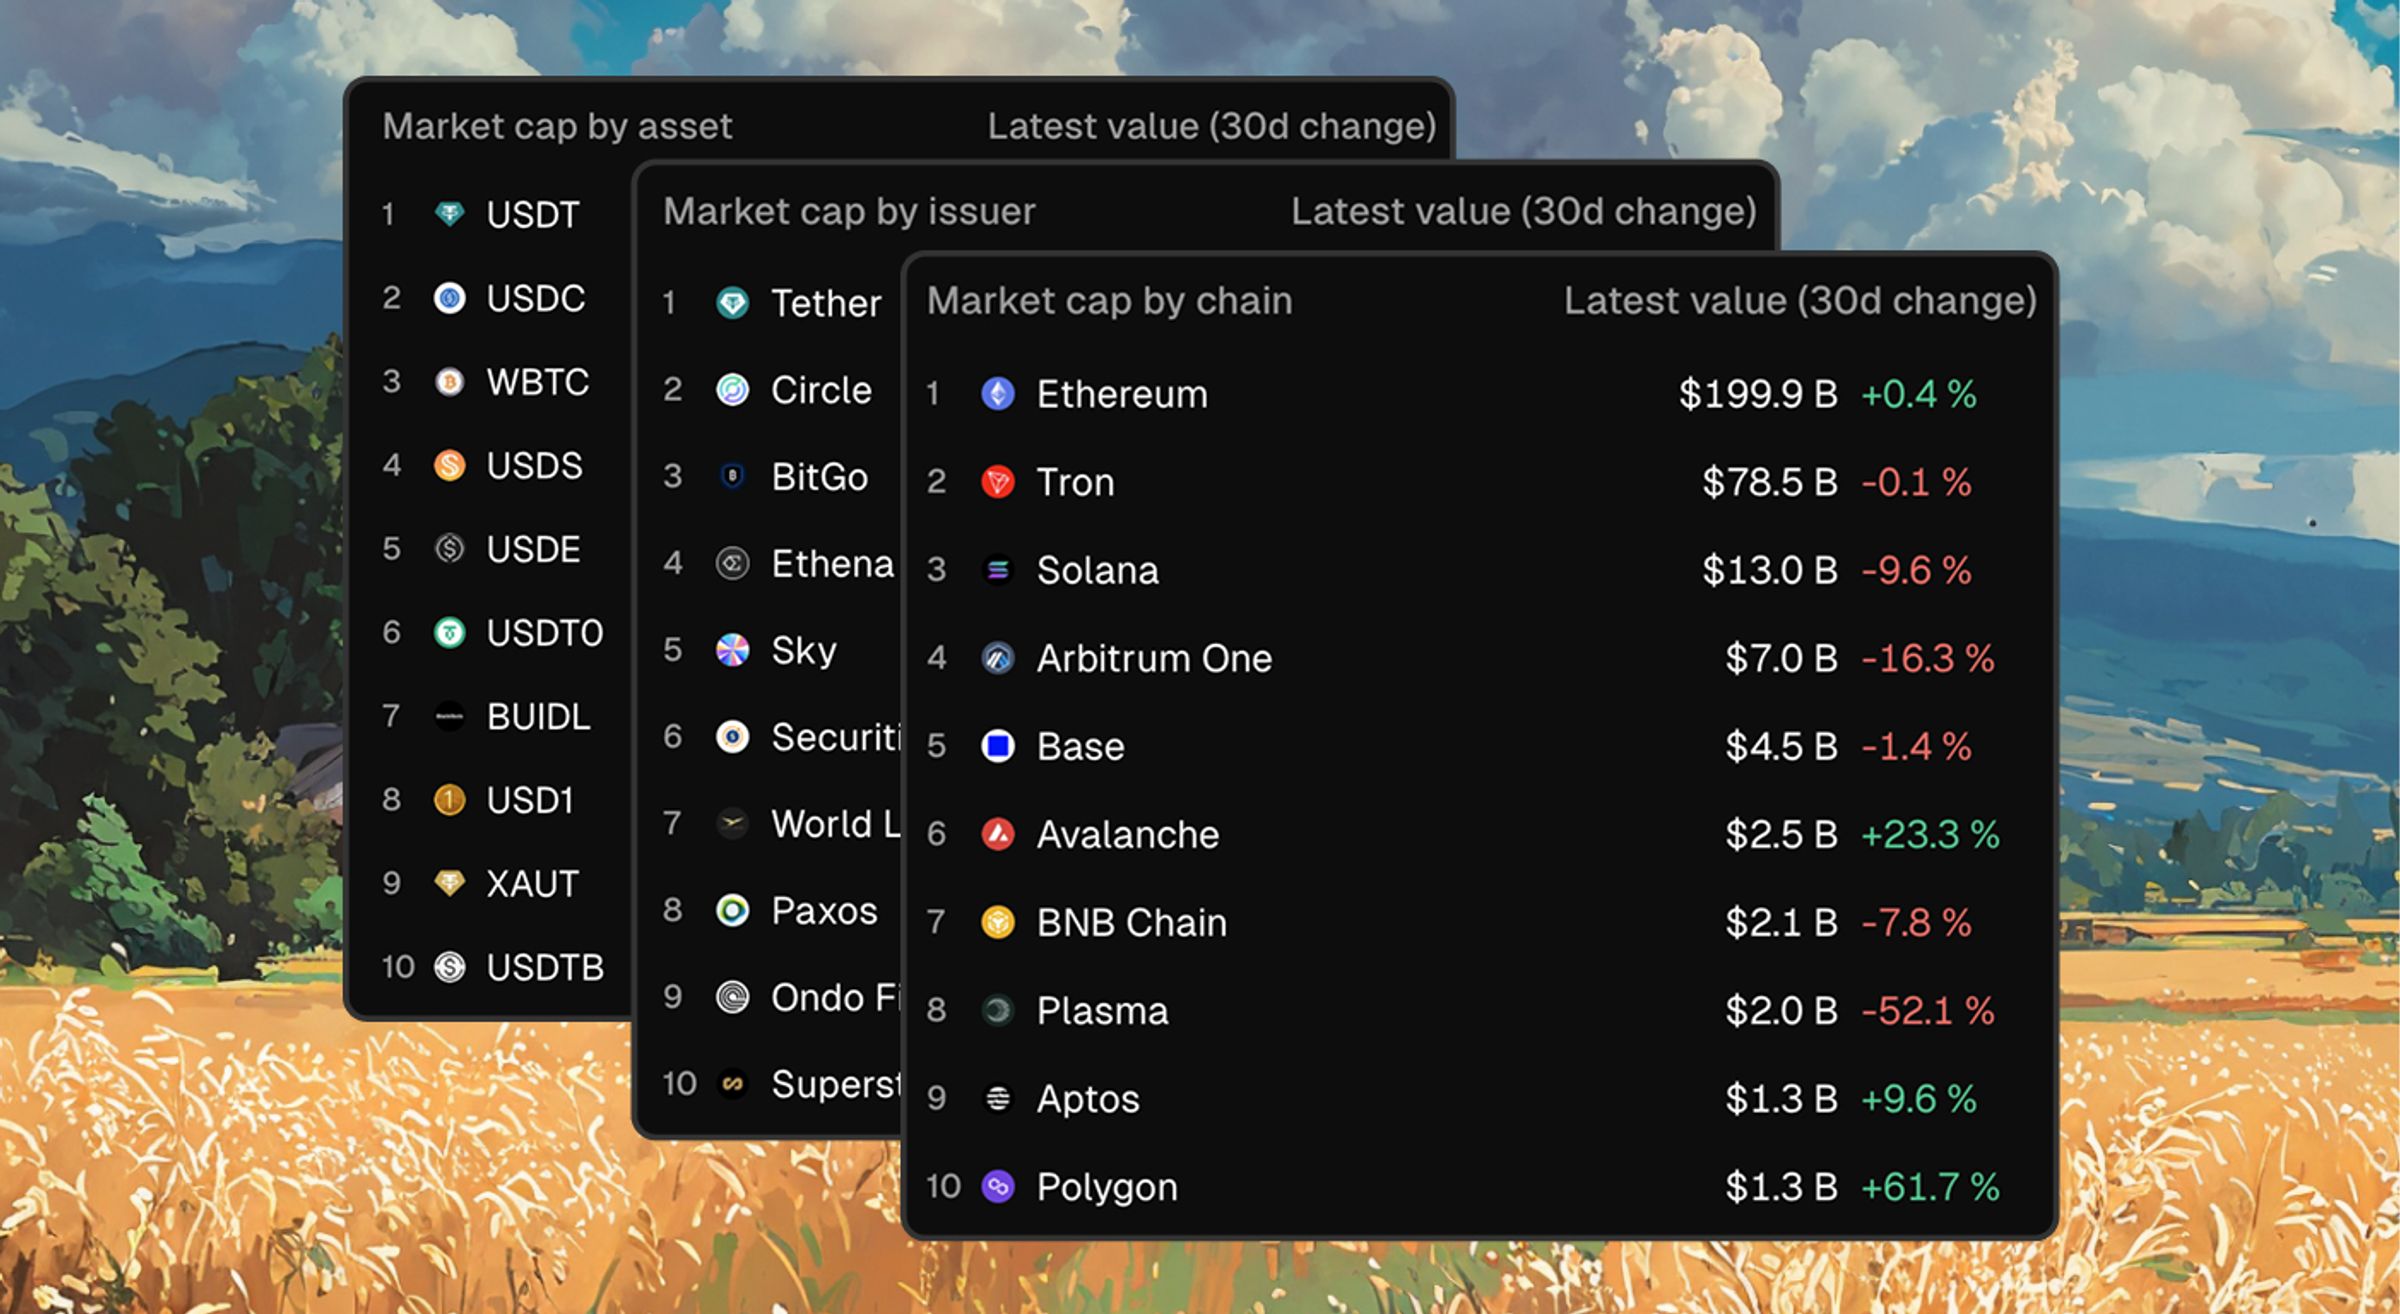Image resolution: width=2400 pixels, height=1314 pixels.
Task: Click the Sky rainbow logo icon
Action: (732, 650)
